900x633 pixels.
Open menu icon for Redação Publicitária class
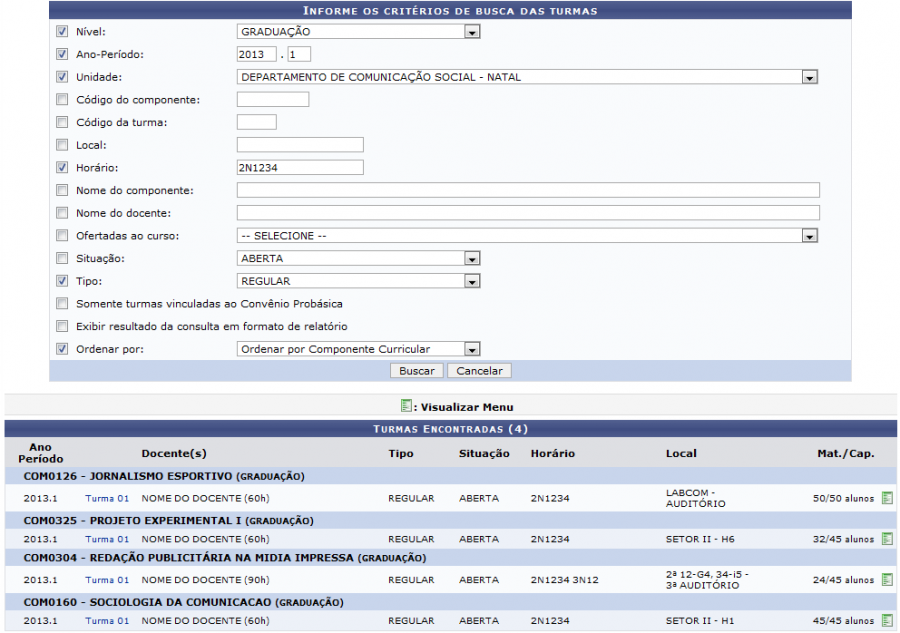click(x=887, y=580)
